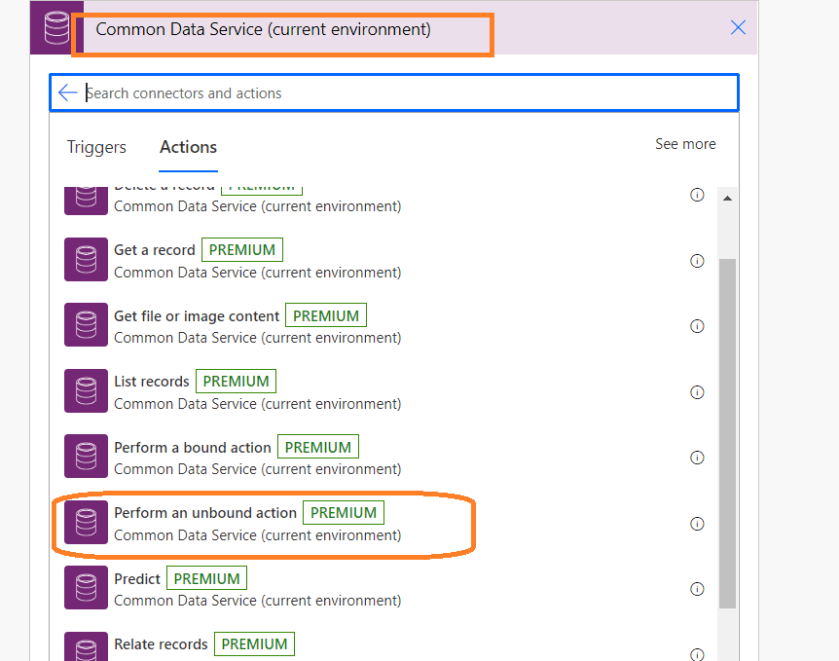Click the back arrow in search box
The height and width of the screenshot is (661, 839).
(x=67, y=93)
